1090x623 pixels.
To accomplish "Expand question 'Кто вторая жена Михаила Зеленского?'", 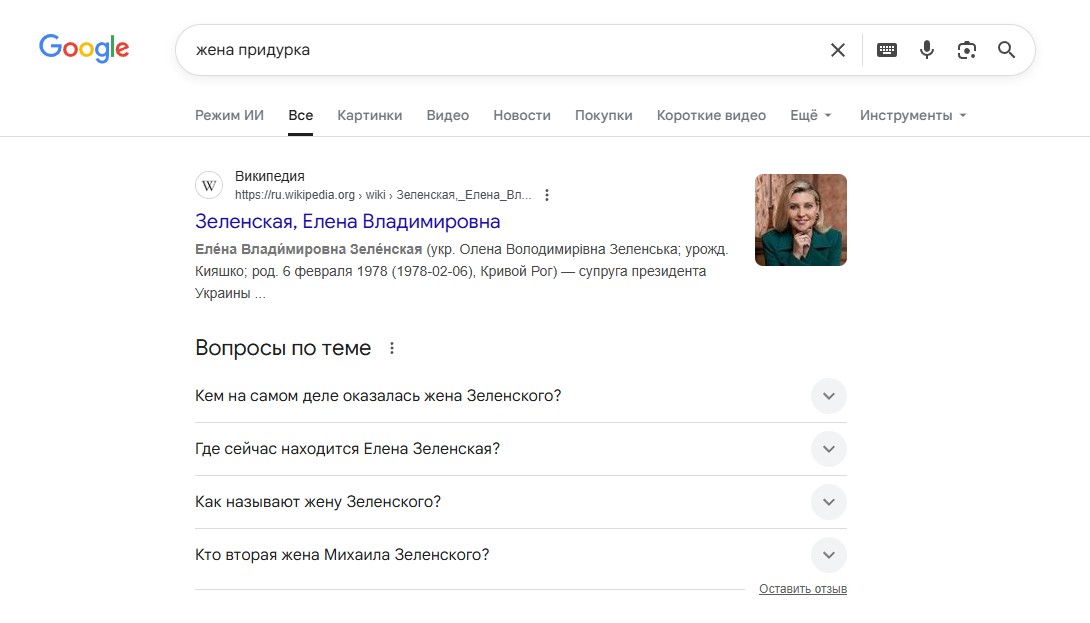I will tap(521, 555).
